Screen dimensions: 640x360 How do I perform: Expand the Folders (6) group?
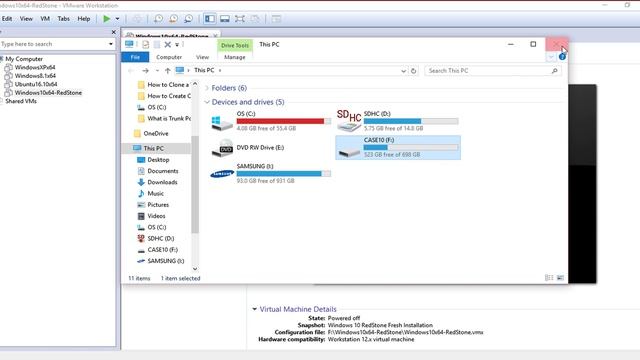click(x=207, y=88)
